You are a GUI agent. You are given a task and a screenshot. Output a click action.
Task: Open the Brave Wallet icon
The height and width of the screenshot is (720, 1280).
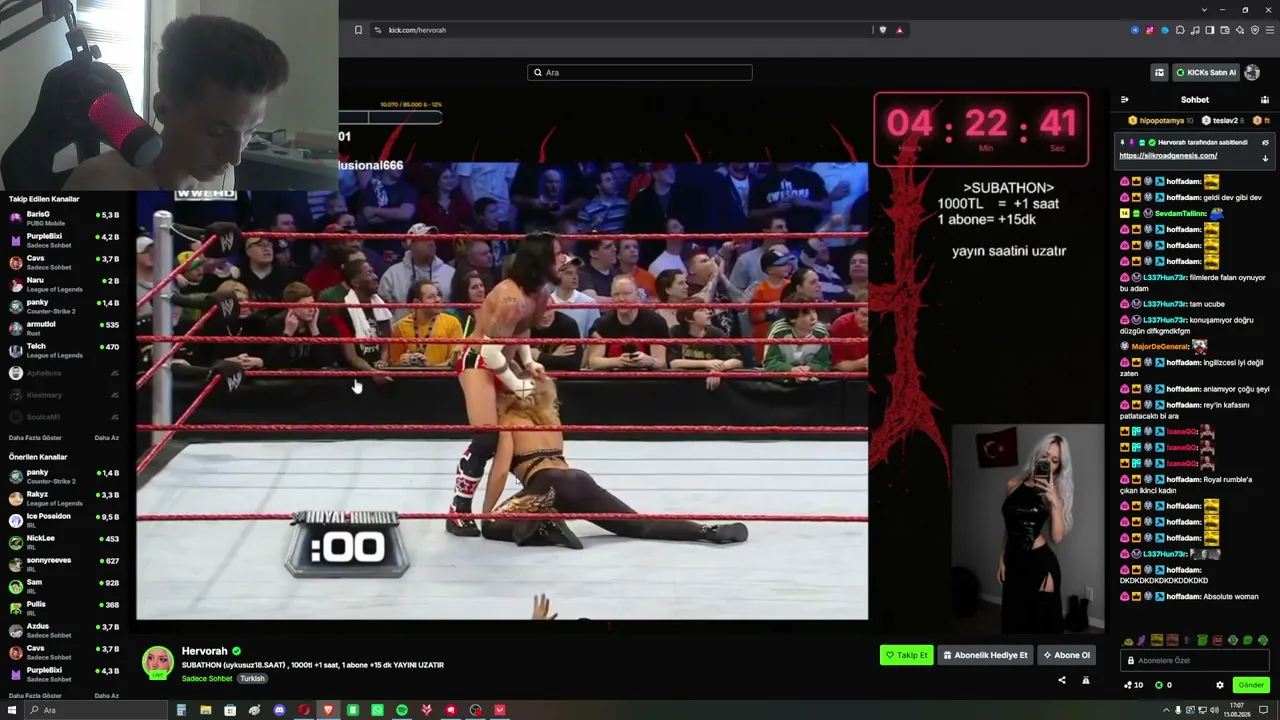(x=1225, y=30)
